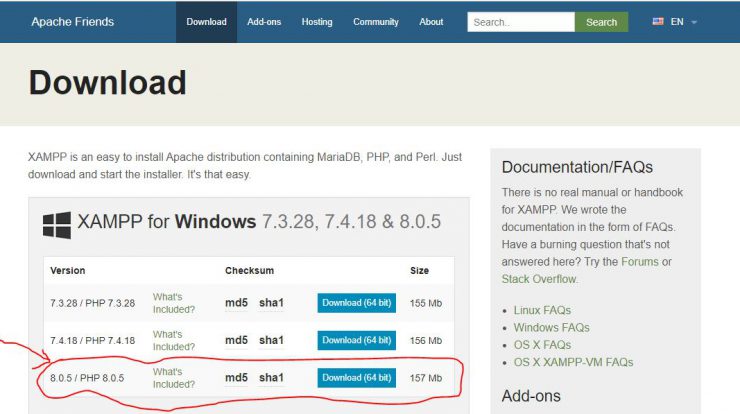Screen dimensions: 740x414
Task: Click the 8.0.5 / PHP 8.0.5 version text
Action: (87, 378)
